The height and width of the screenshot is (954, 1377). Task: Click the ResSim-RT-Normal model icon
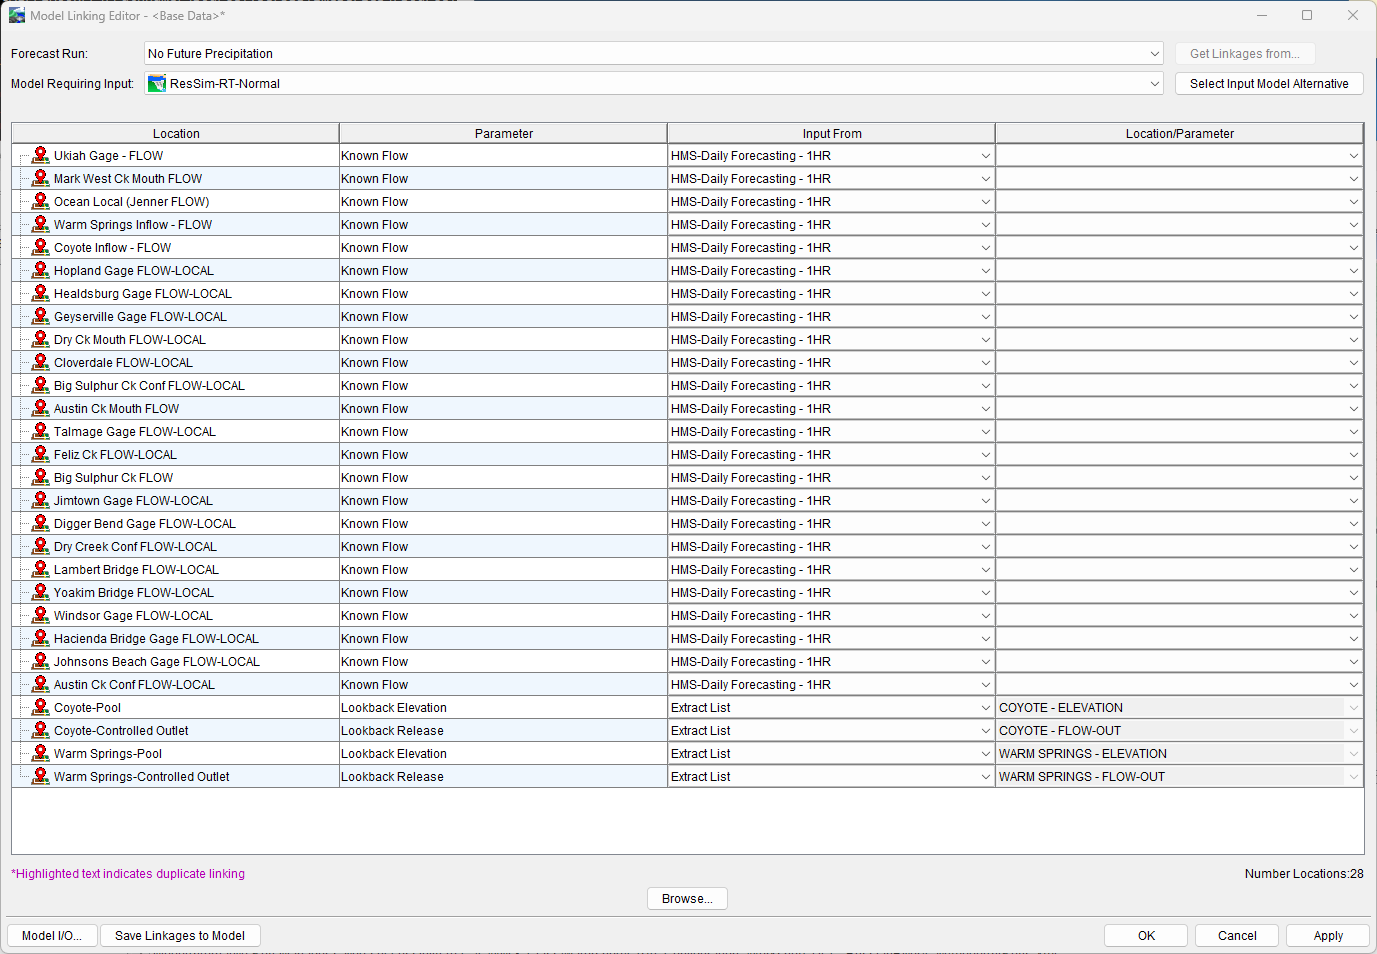pyautogui.click(x=157, y=83)
